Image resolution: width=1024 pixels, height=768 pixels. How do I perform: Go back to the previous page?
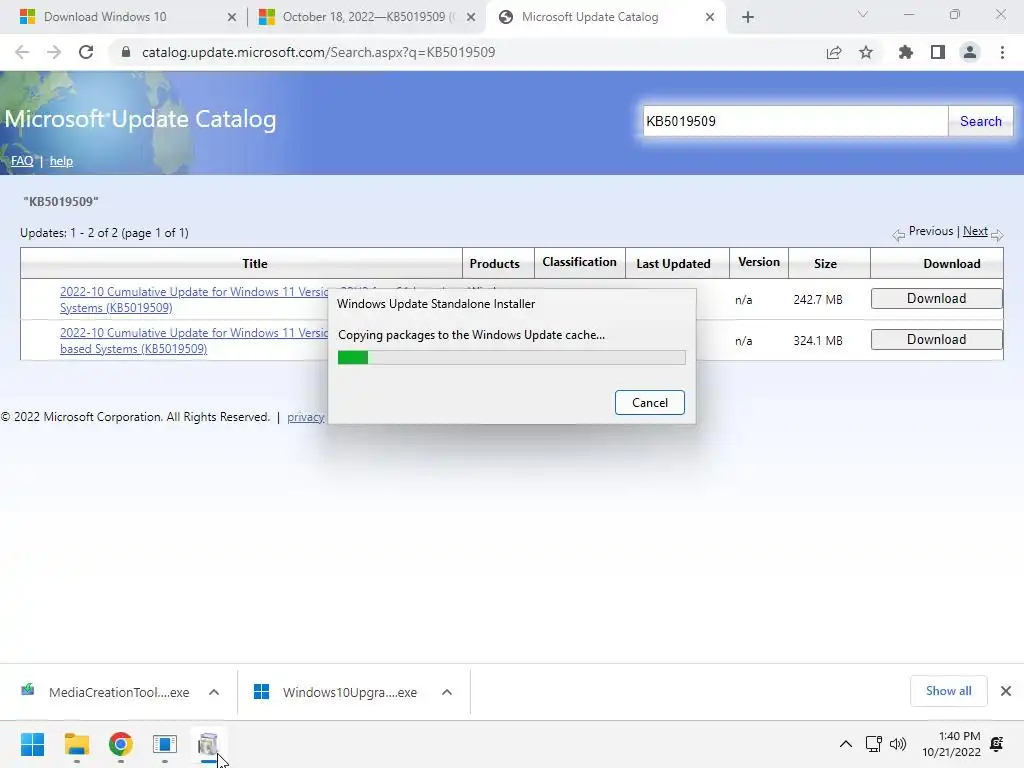coord(22,52)
